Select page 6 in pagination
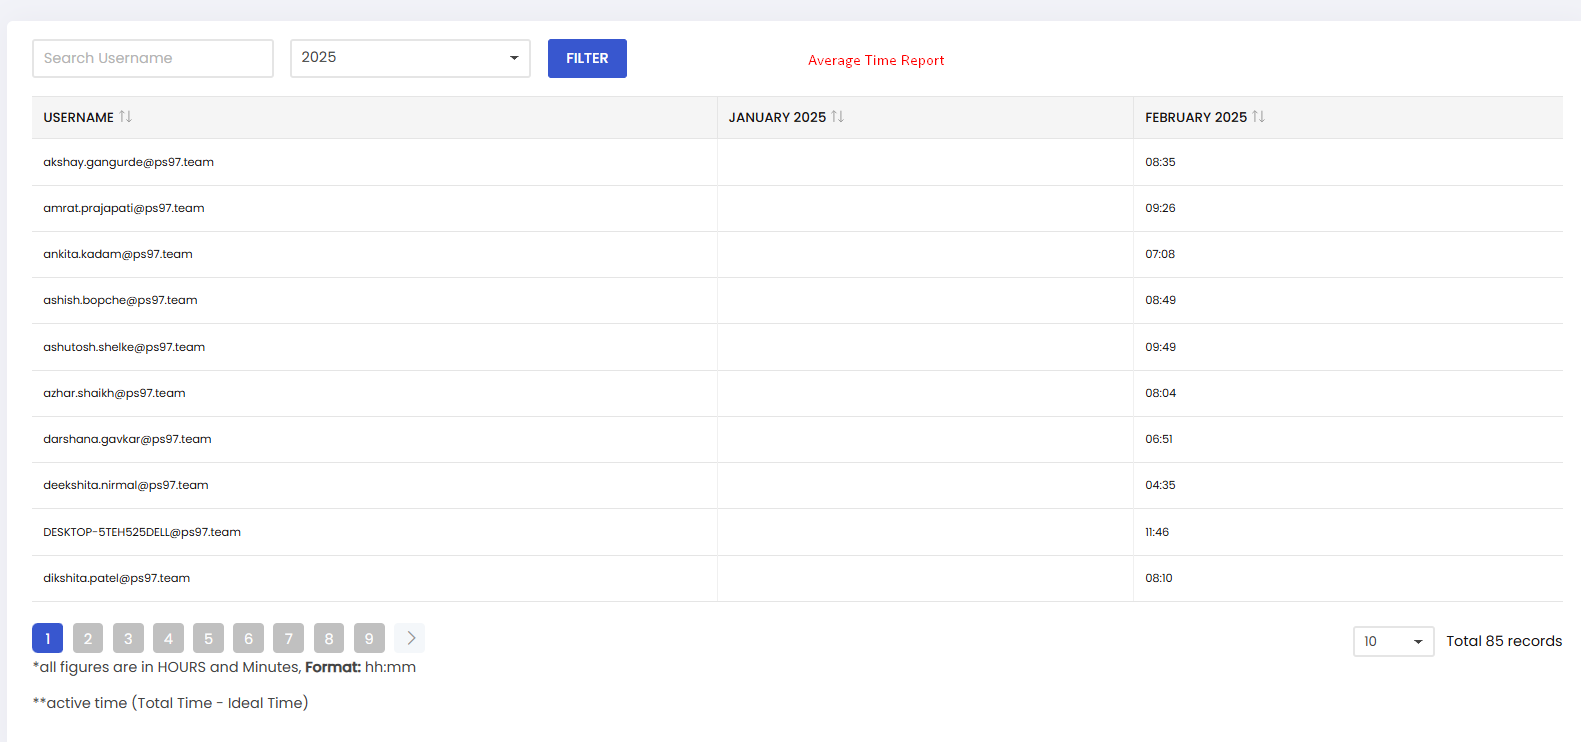Image resolution: width=1581 pixels, height=742 pixels. pyautogui.click(x=248, y=638)
